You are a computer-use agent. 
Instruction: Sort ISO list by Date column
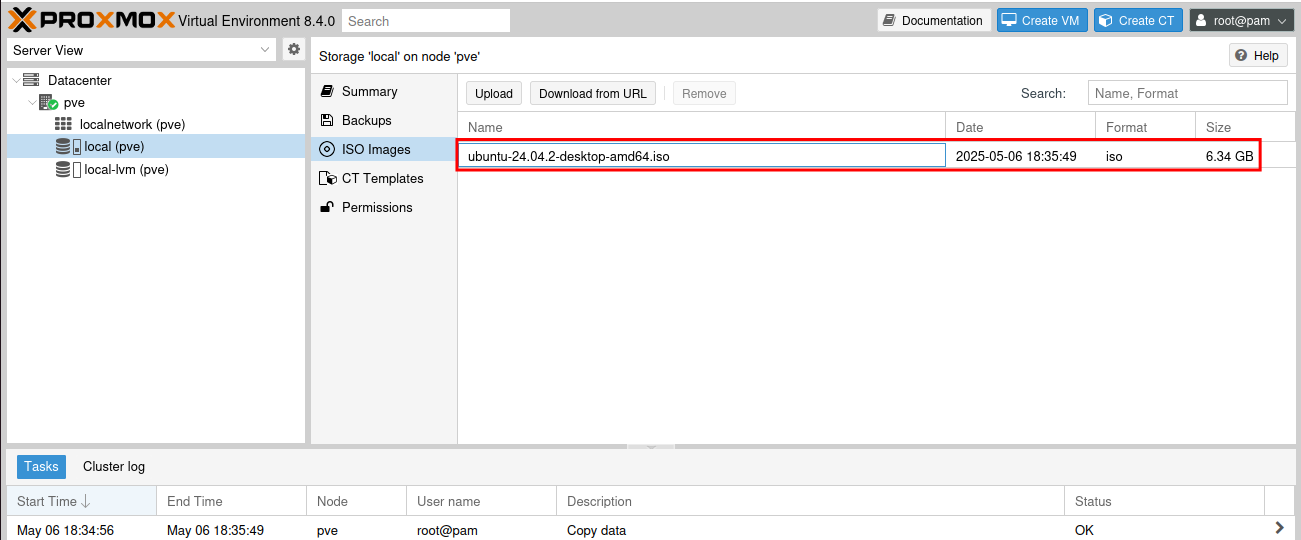(x=1021, y=127)
